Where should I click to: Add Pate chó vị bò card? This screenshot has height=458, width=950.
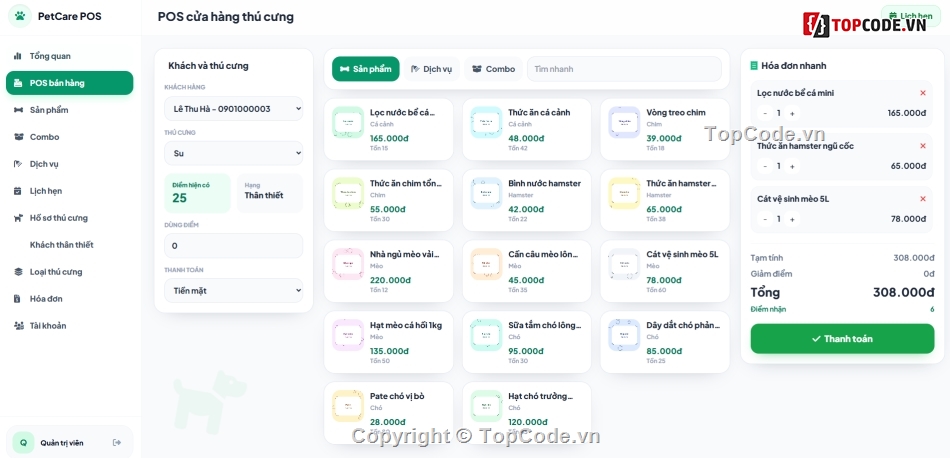coord(388,413)
